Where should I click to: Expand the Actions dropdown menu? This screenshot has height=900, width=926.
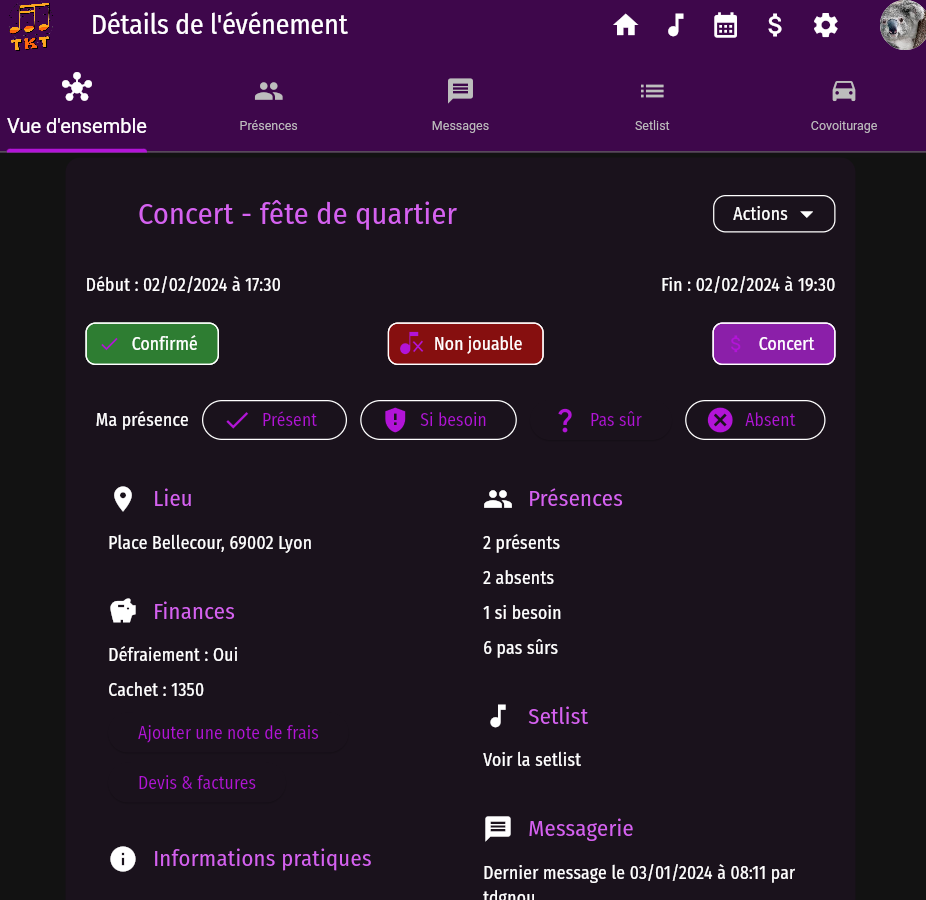pyautogui.click(x=773, y=214)
